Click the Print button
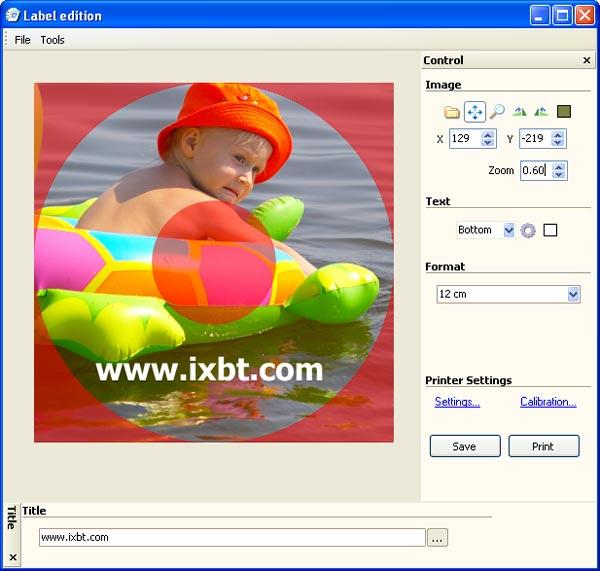600x571 pixels. point(544,446)
